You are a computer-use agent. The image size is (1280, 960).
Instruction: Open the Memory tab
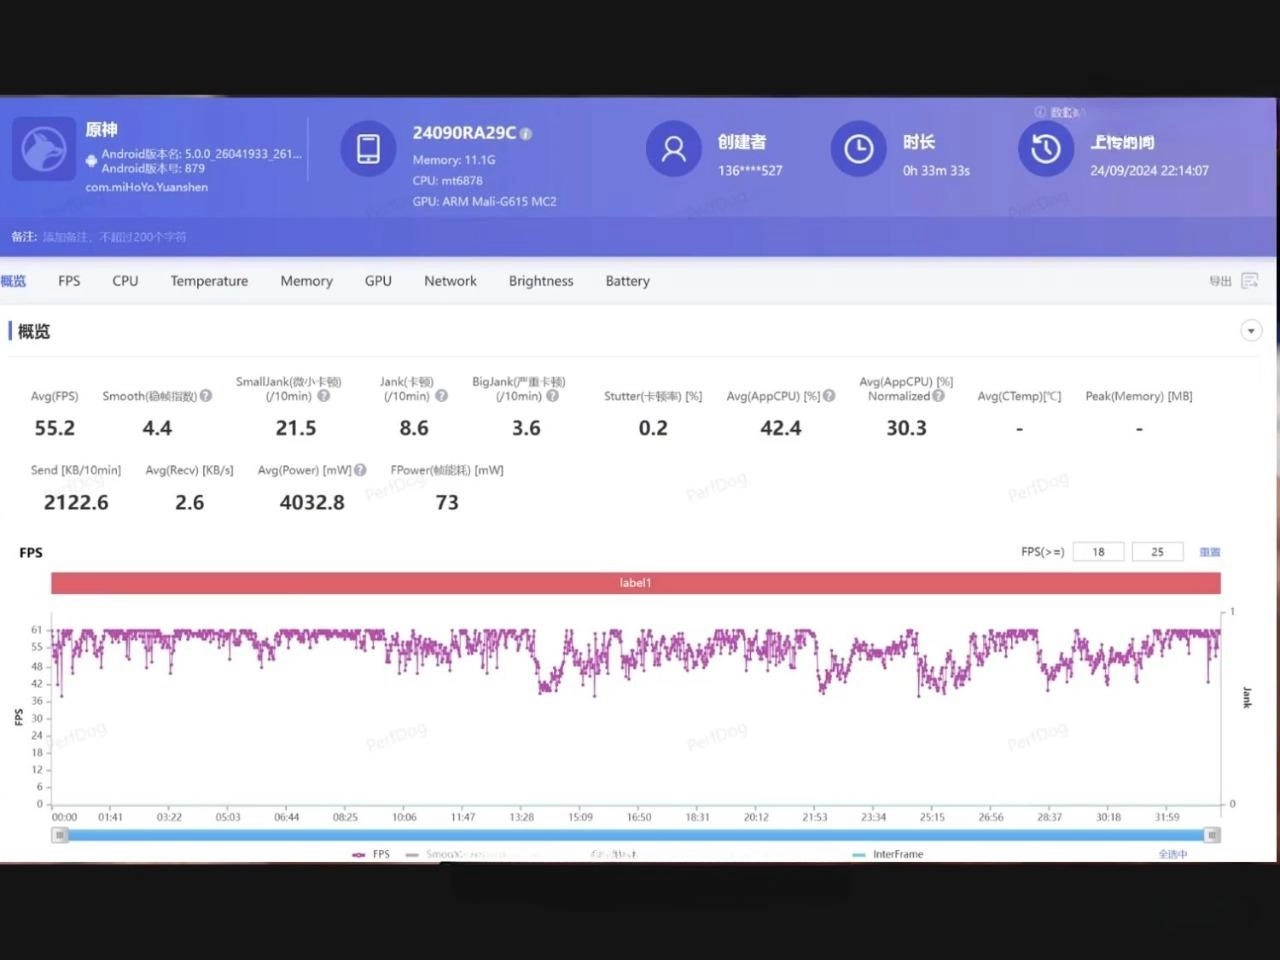point(306,281)
